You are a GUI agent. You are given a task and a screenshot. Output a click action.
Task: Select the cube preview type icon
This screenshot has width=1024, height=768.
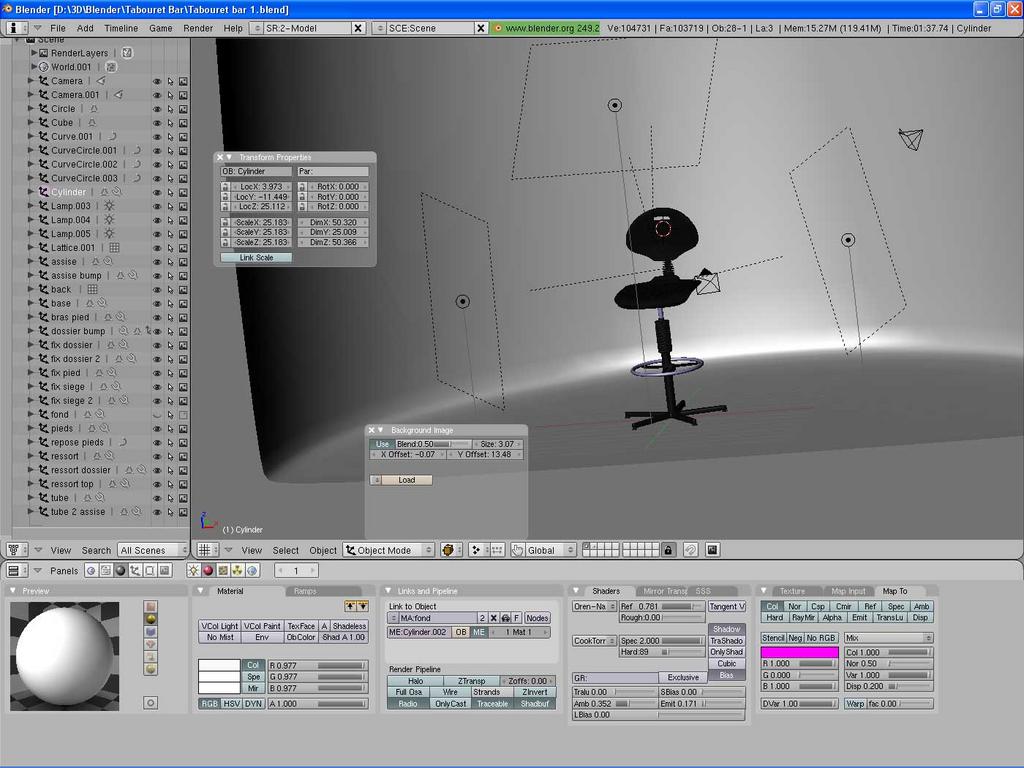151,632
